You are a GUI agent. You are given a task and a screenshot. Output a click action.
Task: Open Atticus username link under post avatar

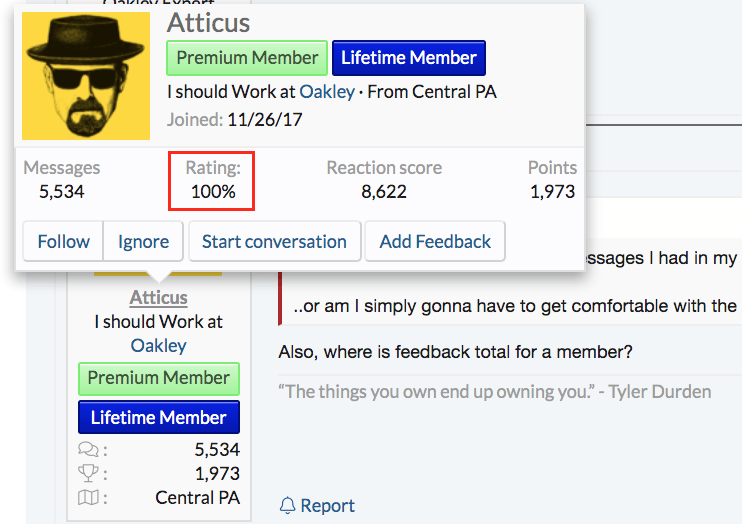(x=158, y=298)
